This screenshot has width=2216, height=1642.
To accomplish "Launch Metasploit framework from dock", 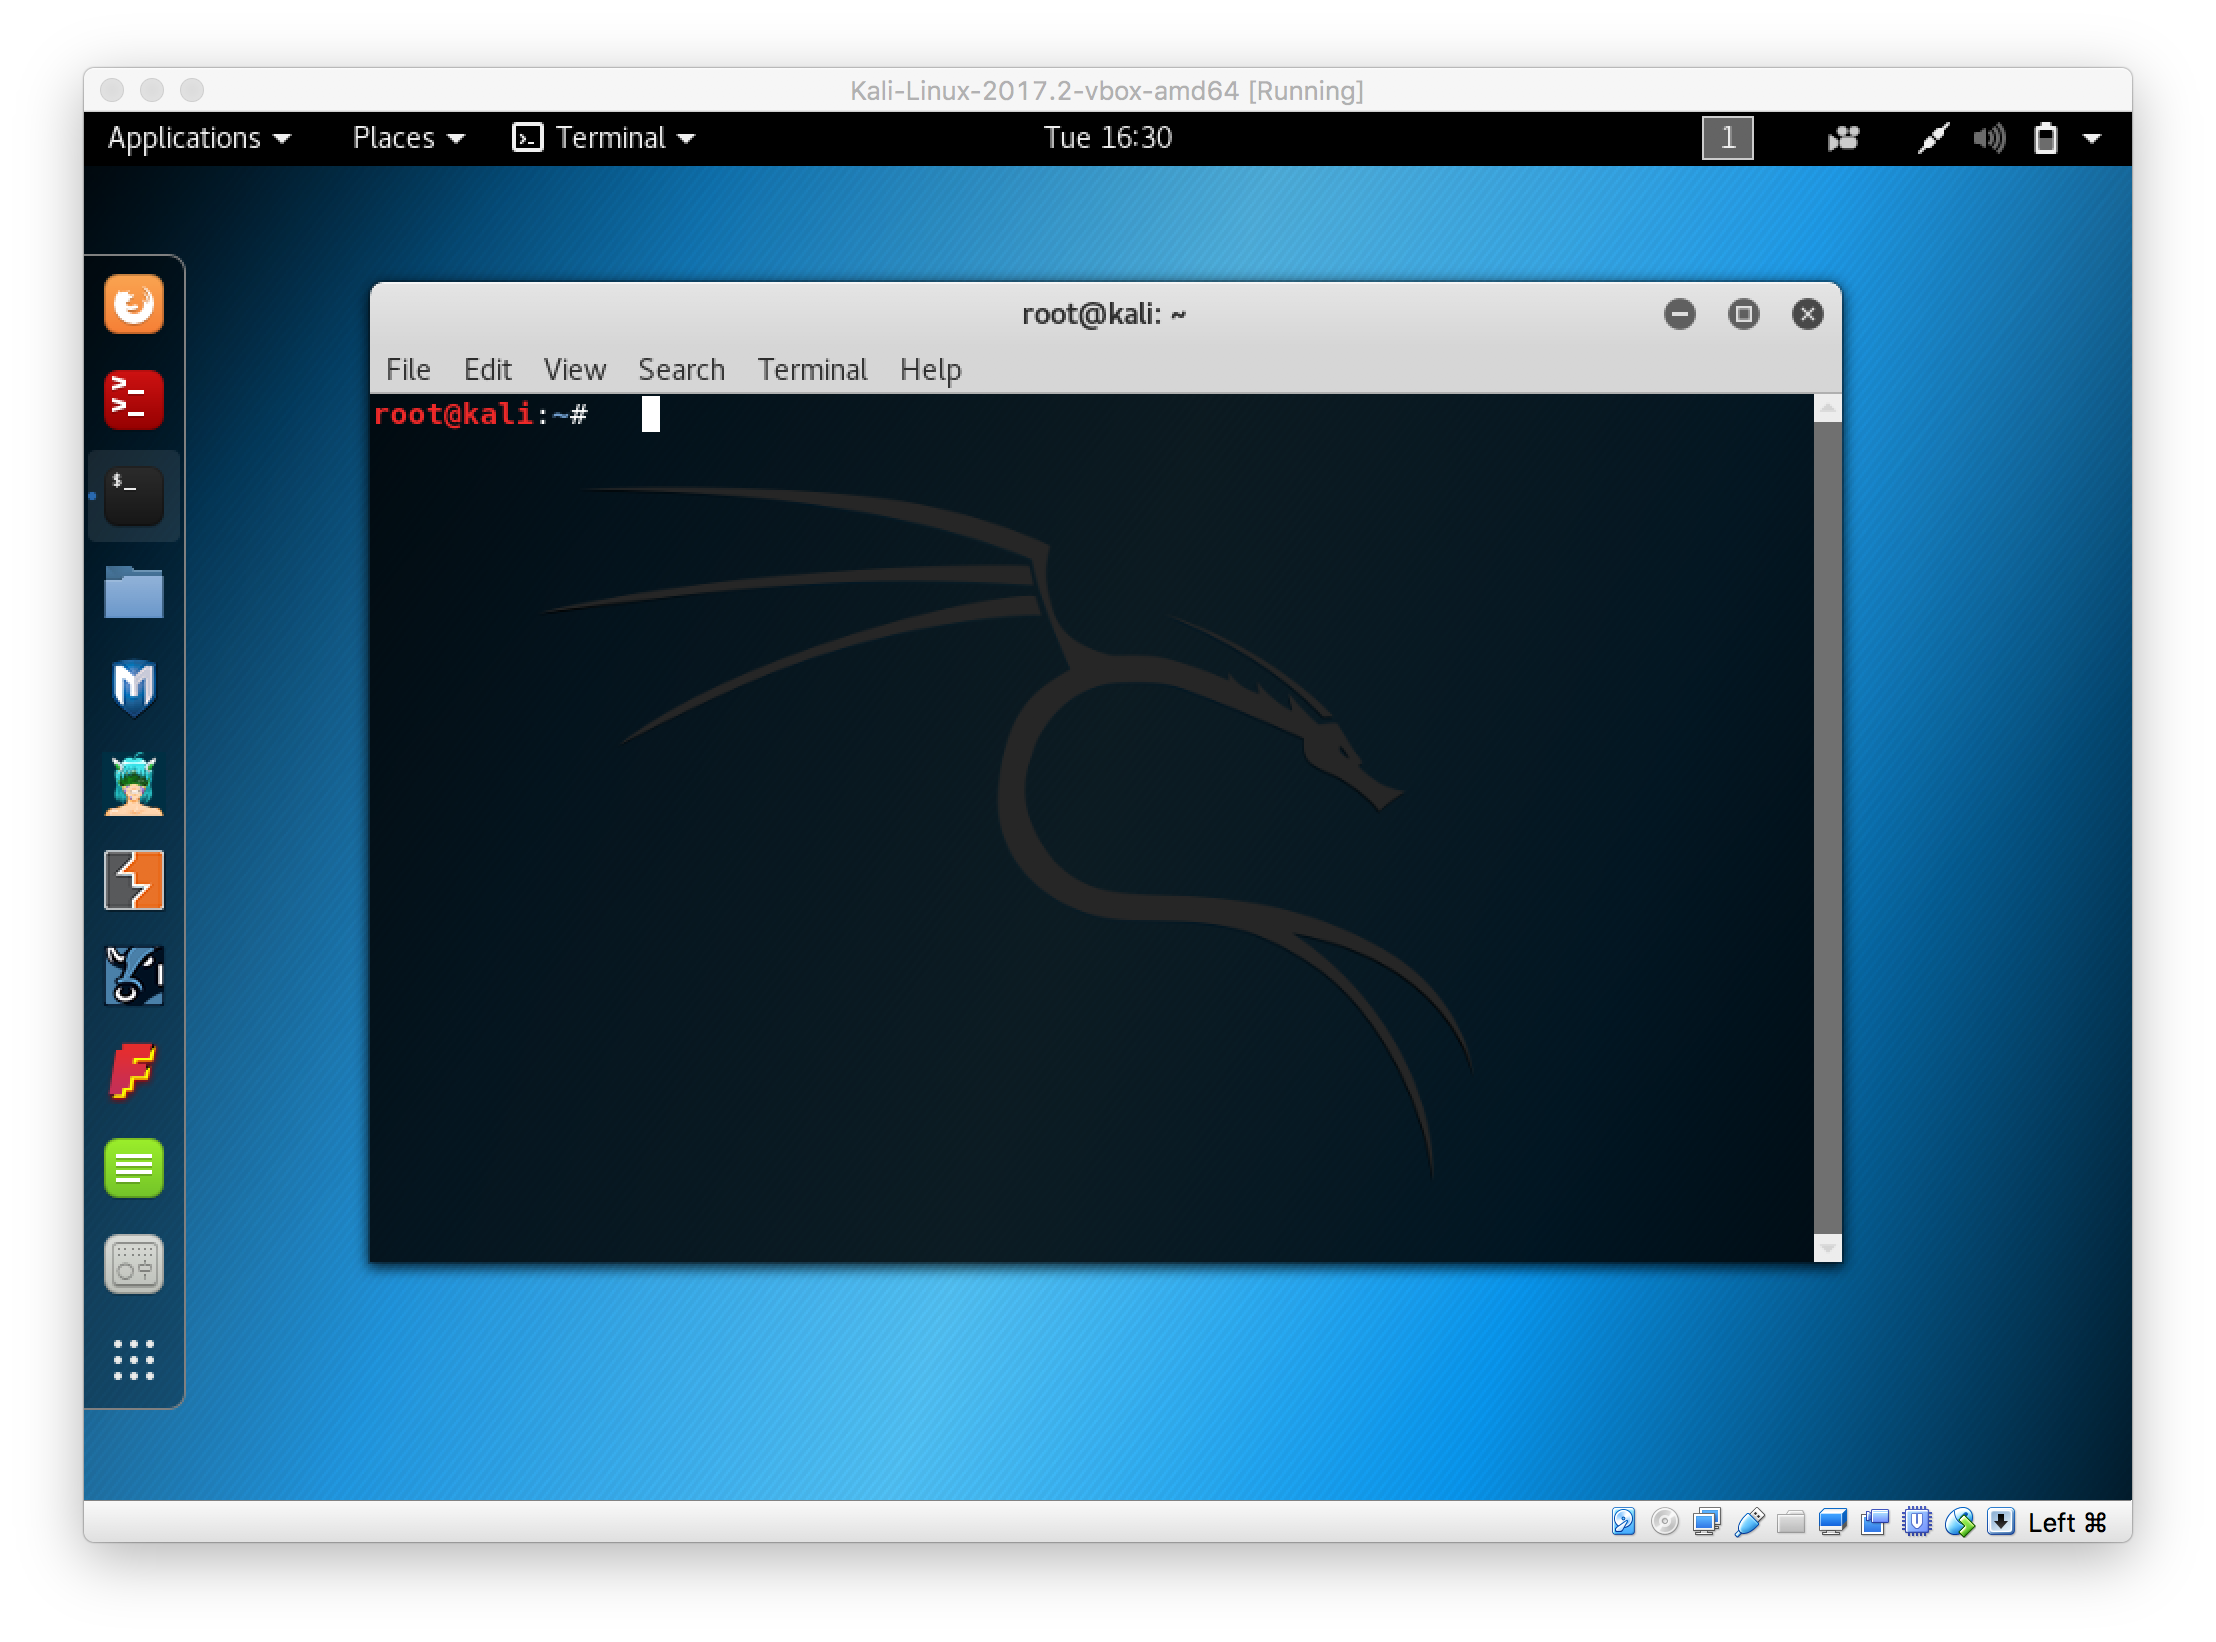I will click(133, 688).
